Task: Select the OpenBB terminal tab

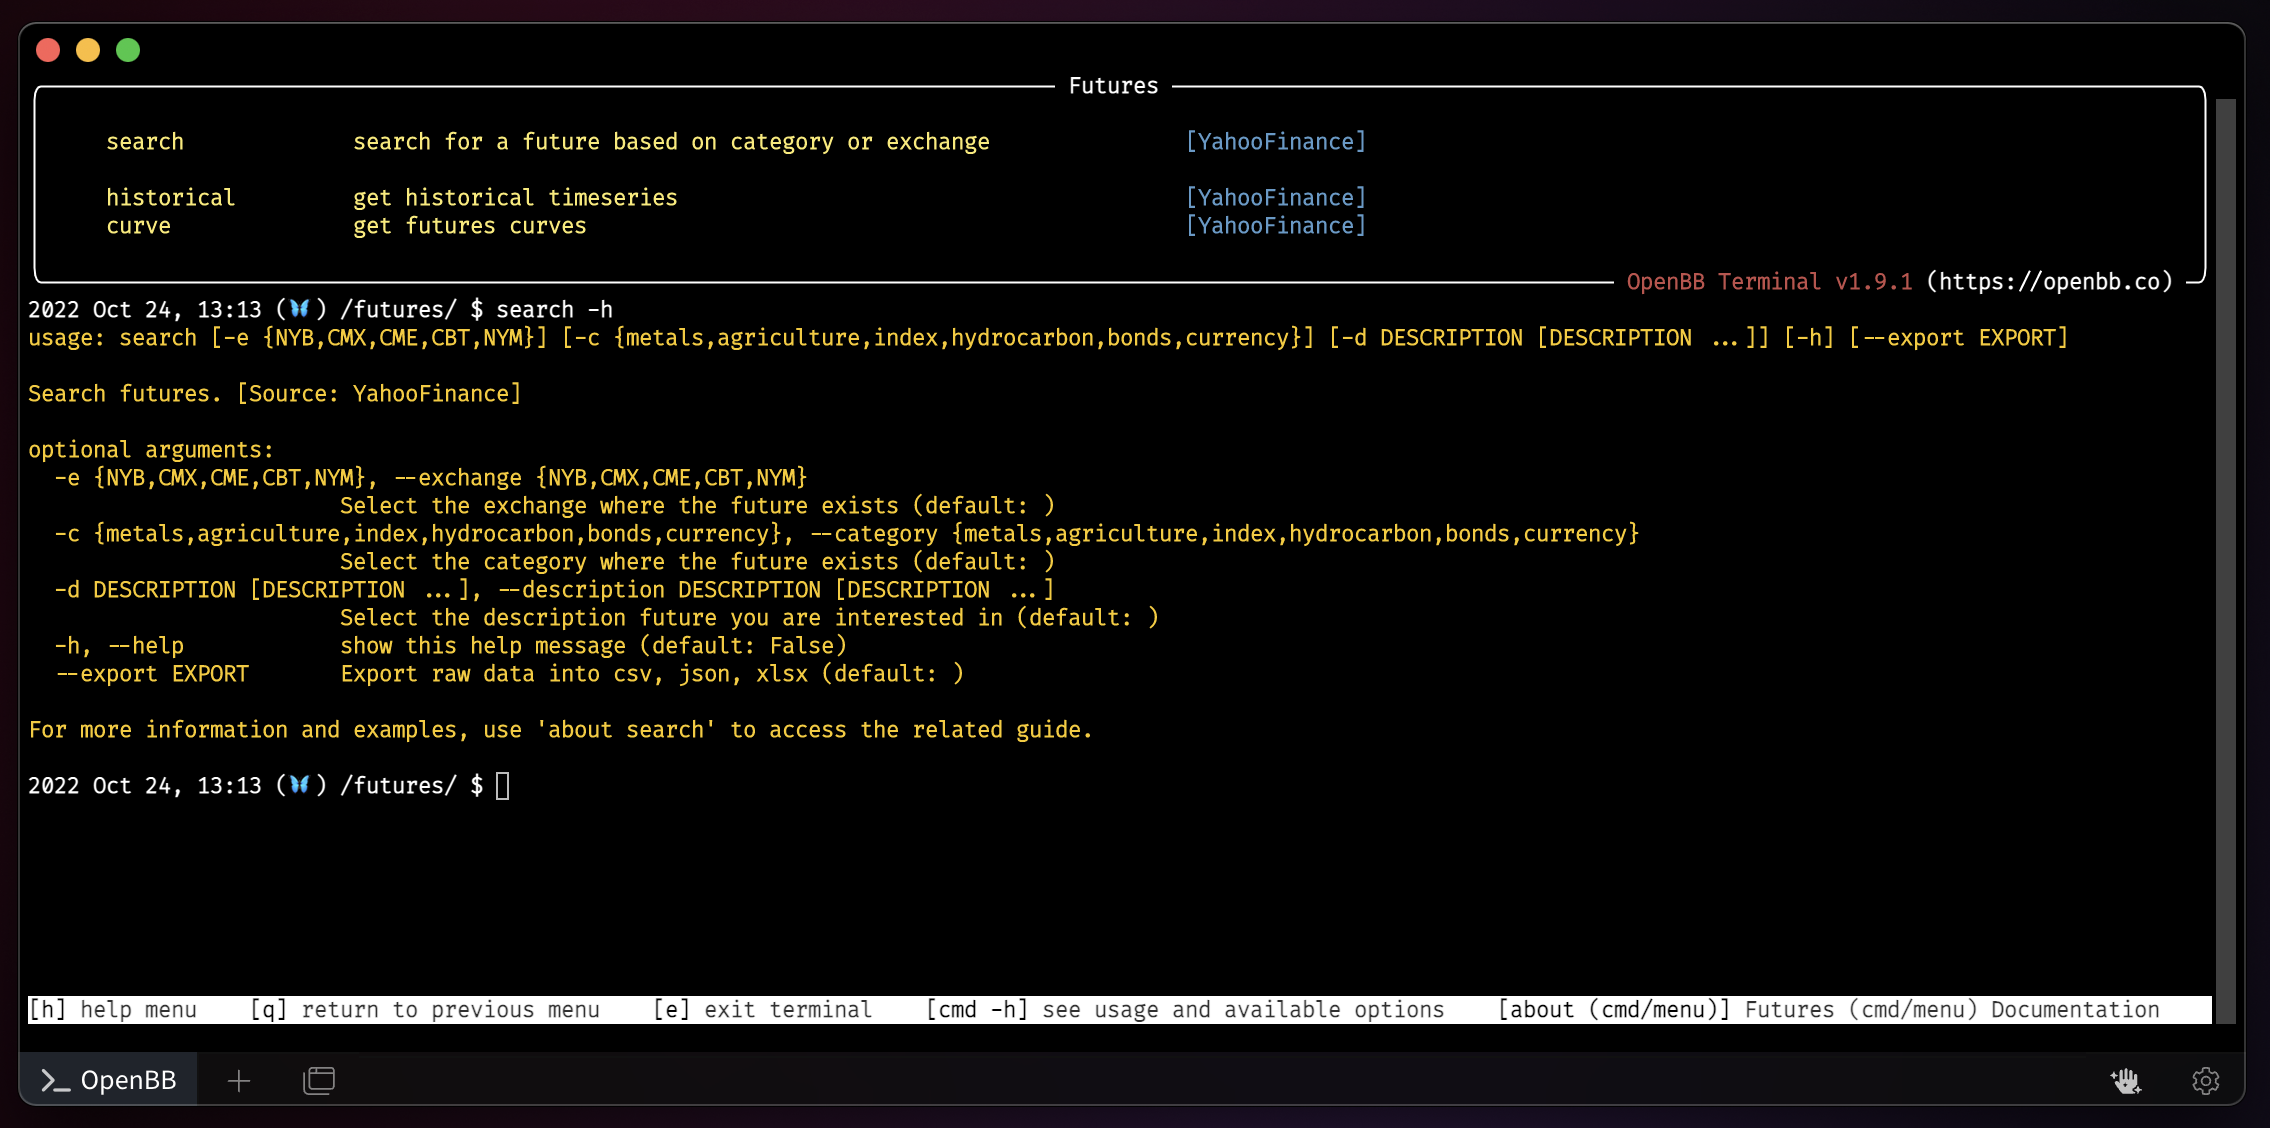Action: click(109, 1080)
